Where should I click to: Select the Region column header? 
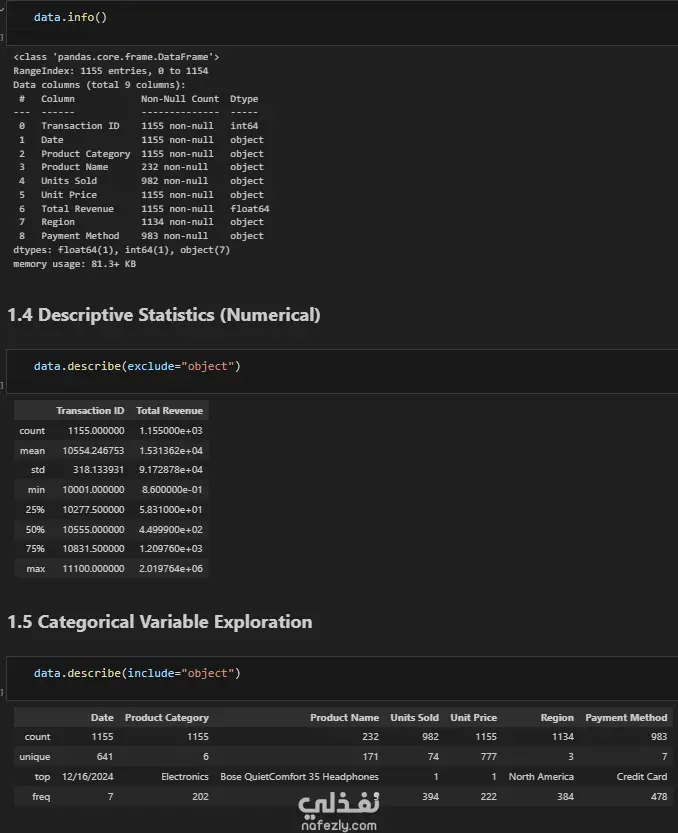click(557, 718)
